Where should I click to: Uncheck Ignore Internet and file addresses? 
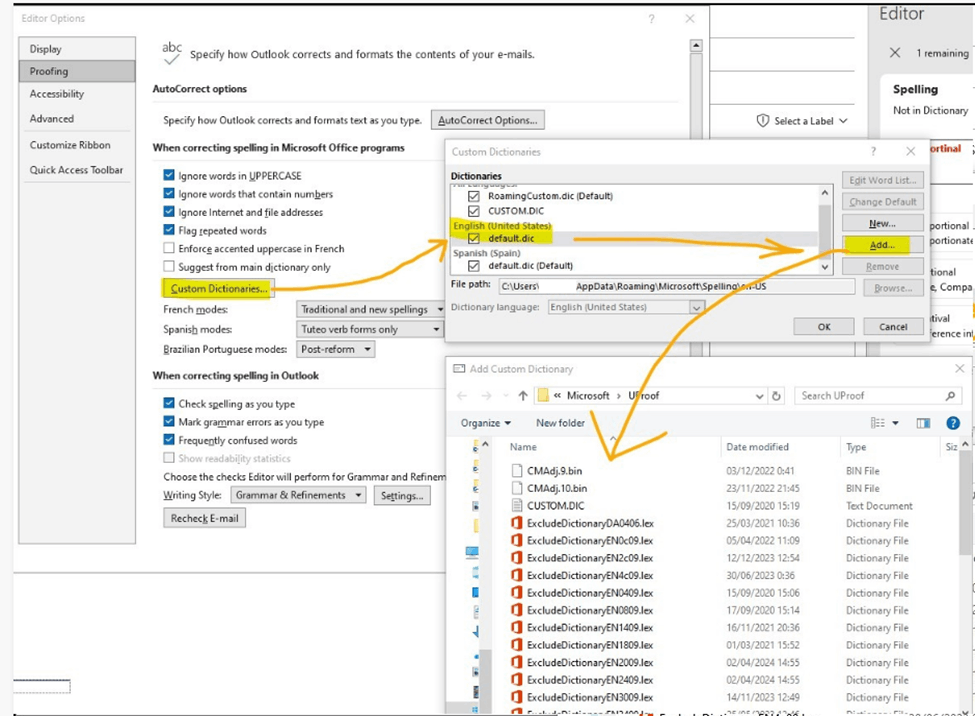pyautogui.click(x=169, y=212)
